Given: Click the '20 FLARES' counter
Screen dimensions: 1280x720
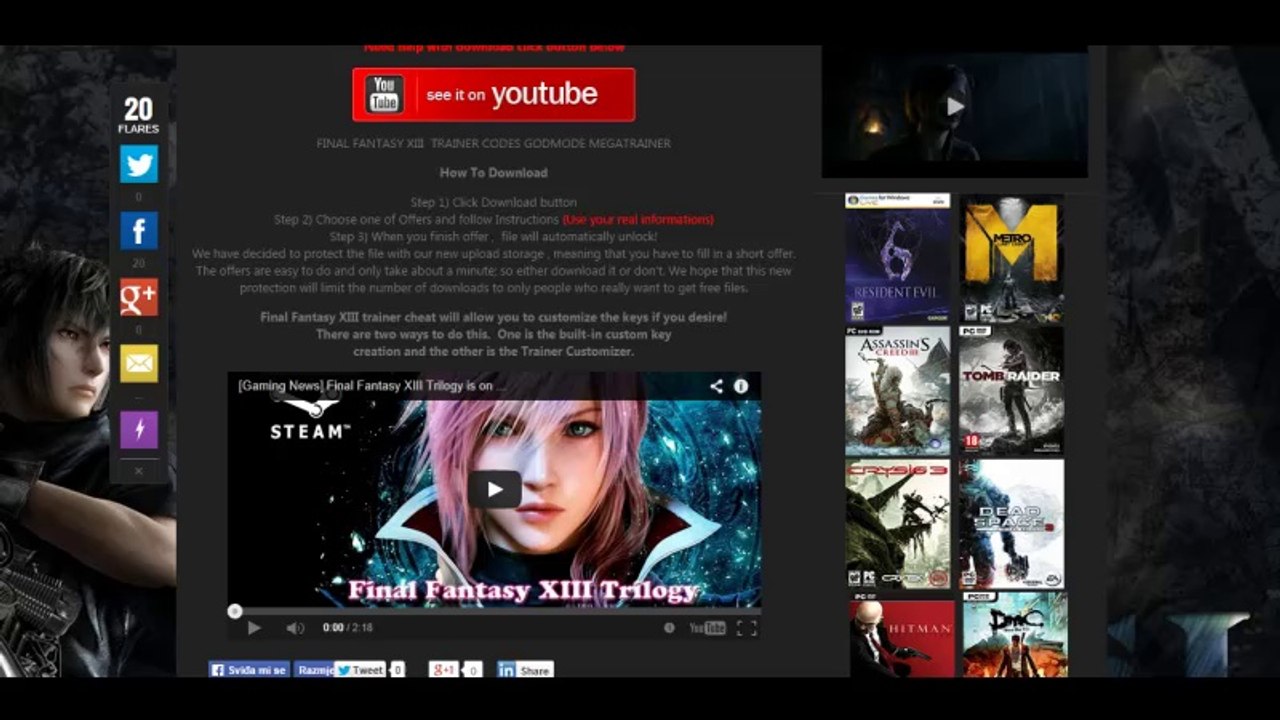Looking at the screenshot, I should [x=139, y=115].
